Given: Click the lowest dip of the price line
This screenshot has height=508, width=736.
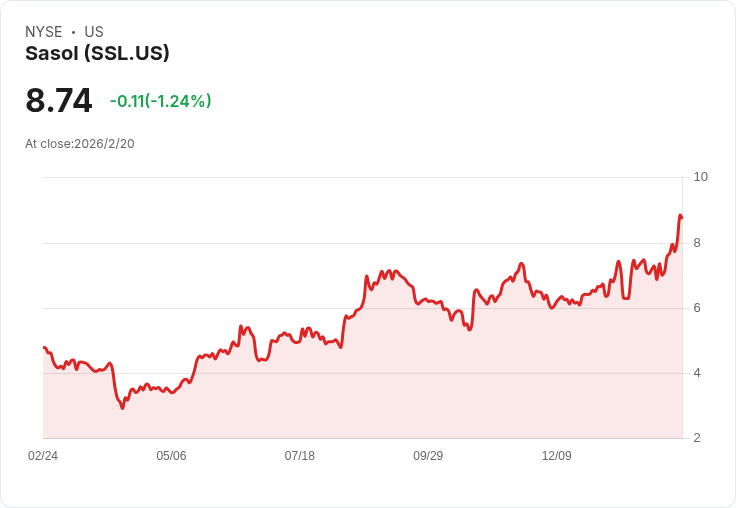Looking at the screenshot, I should [x=123, y=408].
